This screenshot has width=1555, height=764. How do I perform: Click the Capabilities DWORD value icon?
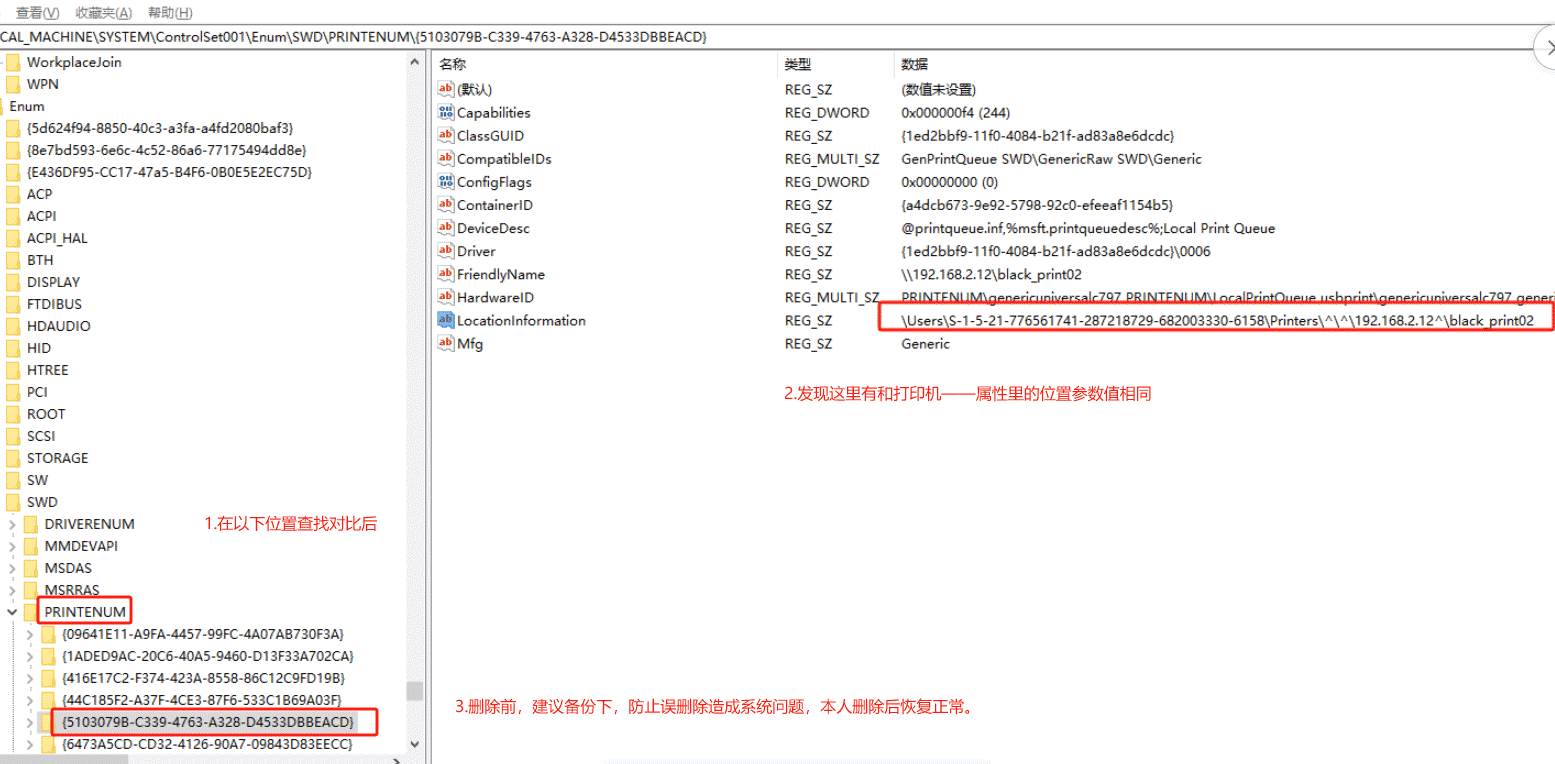click(x=446, y=113)
